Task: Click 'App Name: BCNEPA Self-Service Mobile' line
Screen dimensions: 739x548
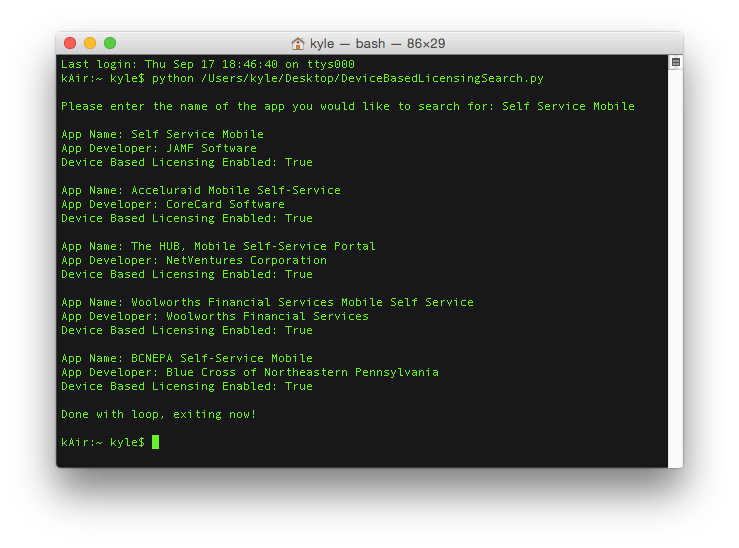Action: pyautogui.click(x=187, y=359)
